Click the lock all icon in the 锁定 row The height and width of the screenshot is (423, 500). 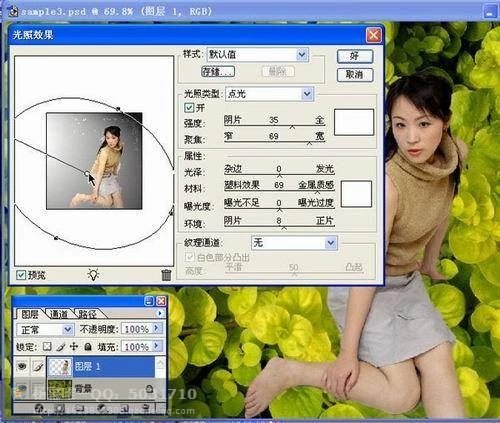[88, 347]
